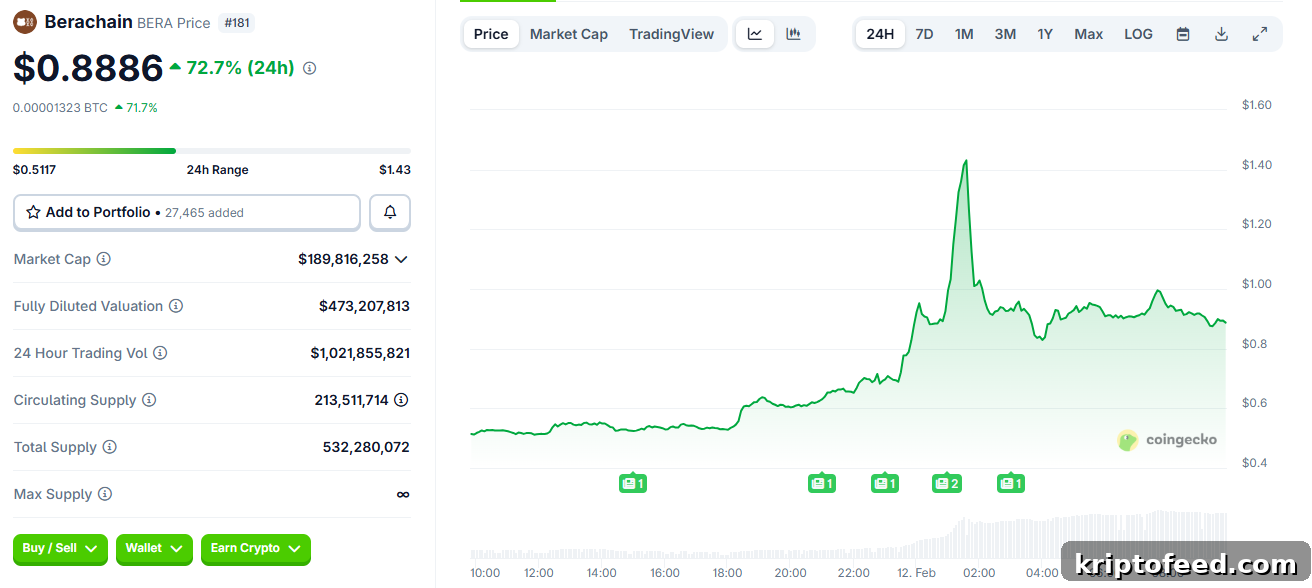Click the info icon next to Circulating Supply label
Screen dimensions: 1312x588
point(149,400)
